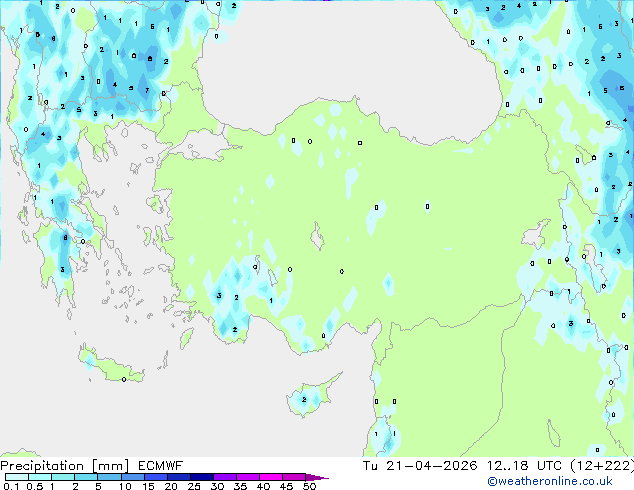634x490 pixels.
Task: Click the legend label "45"
Action: pos(286,486)
